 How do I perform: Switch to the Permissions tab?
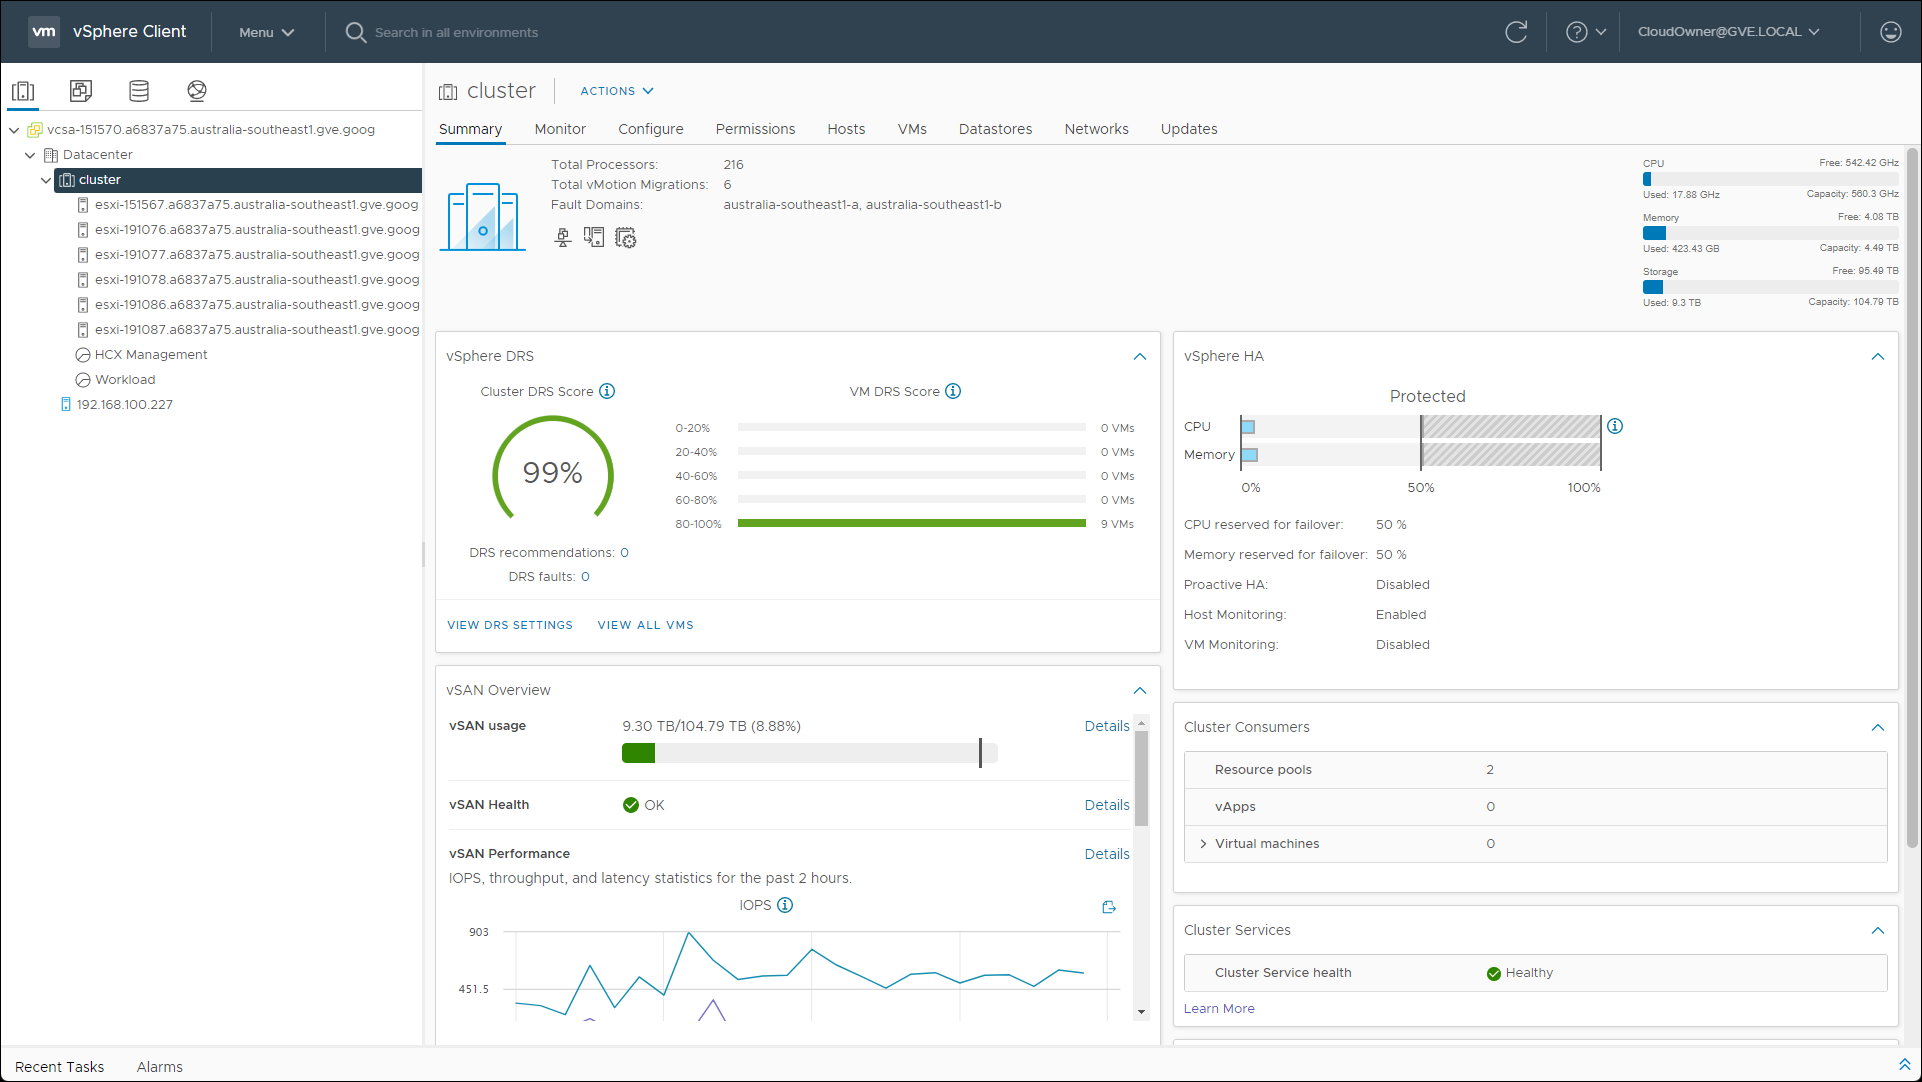pos(755,129)
